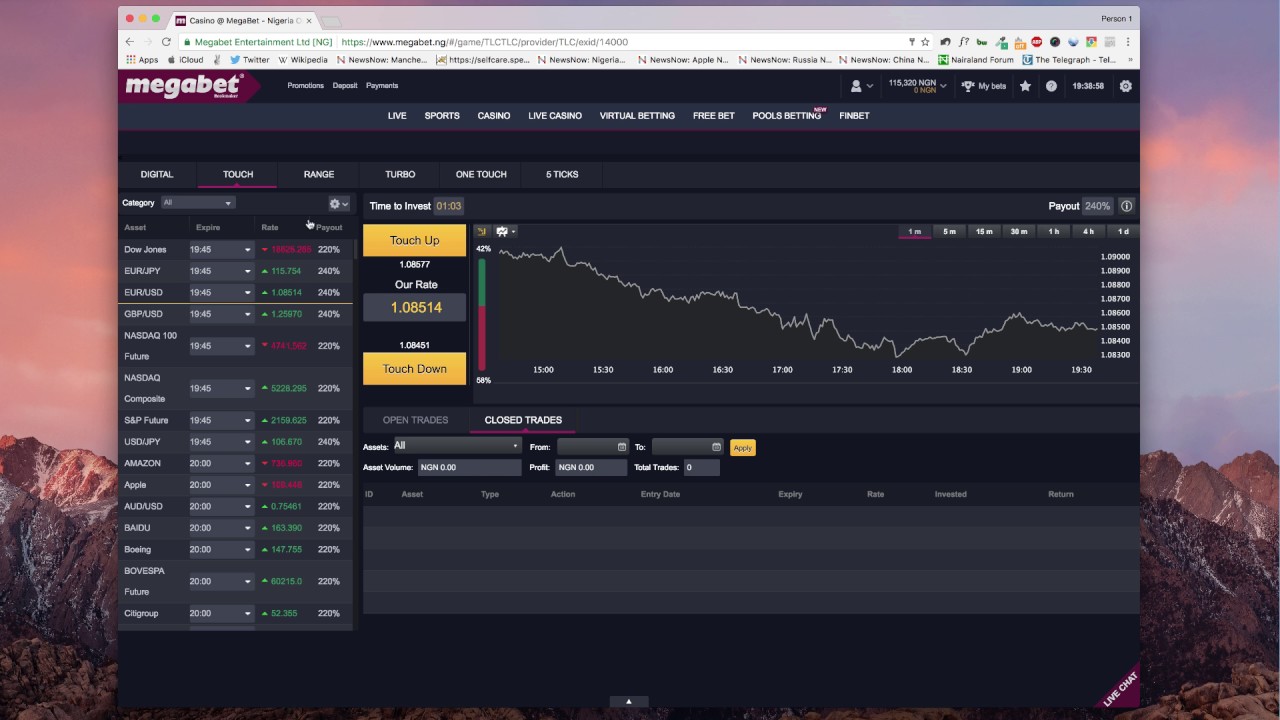Open the Payments link

(x=382, y=86)
